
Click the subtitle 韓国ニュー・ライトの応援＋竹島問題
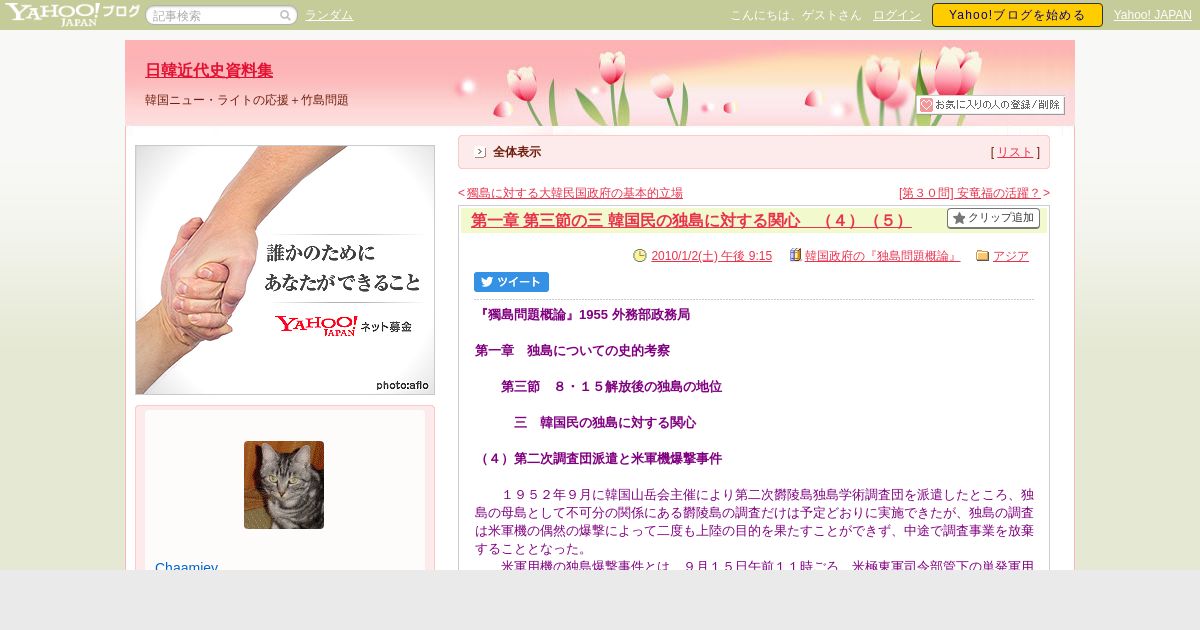tap(247, 100)
